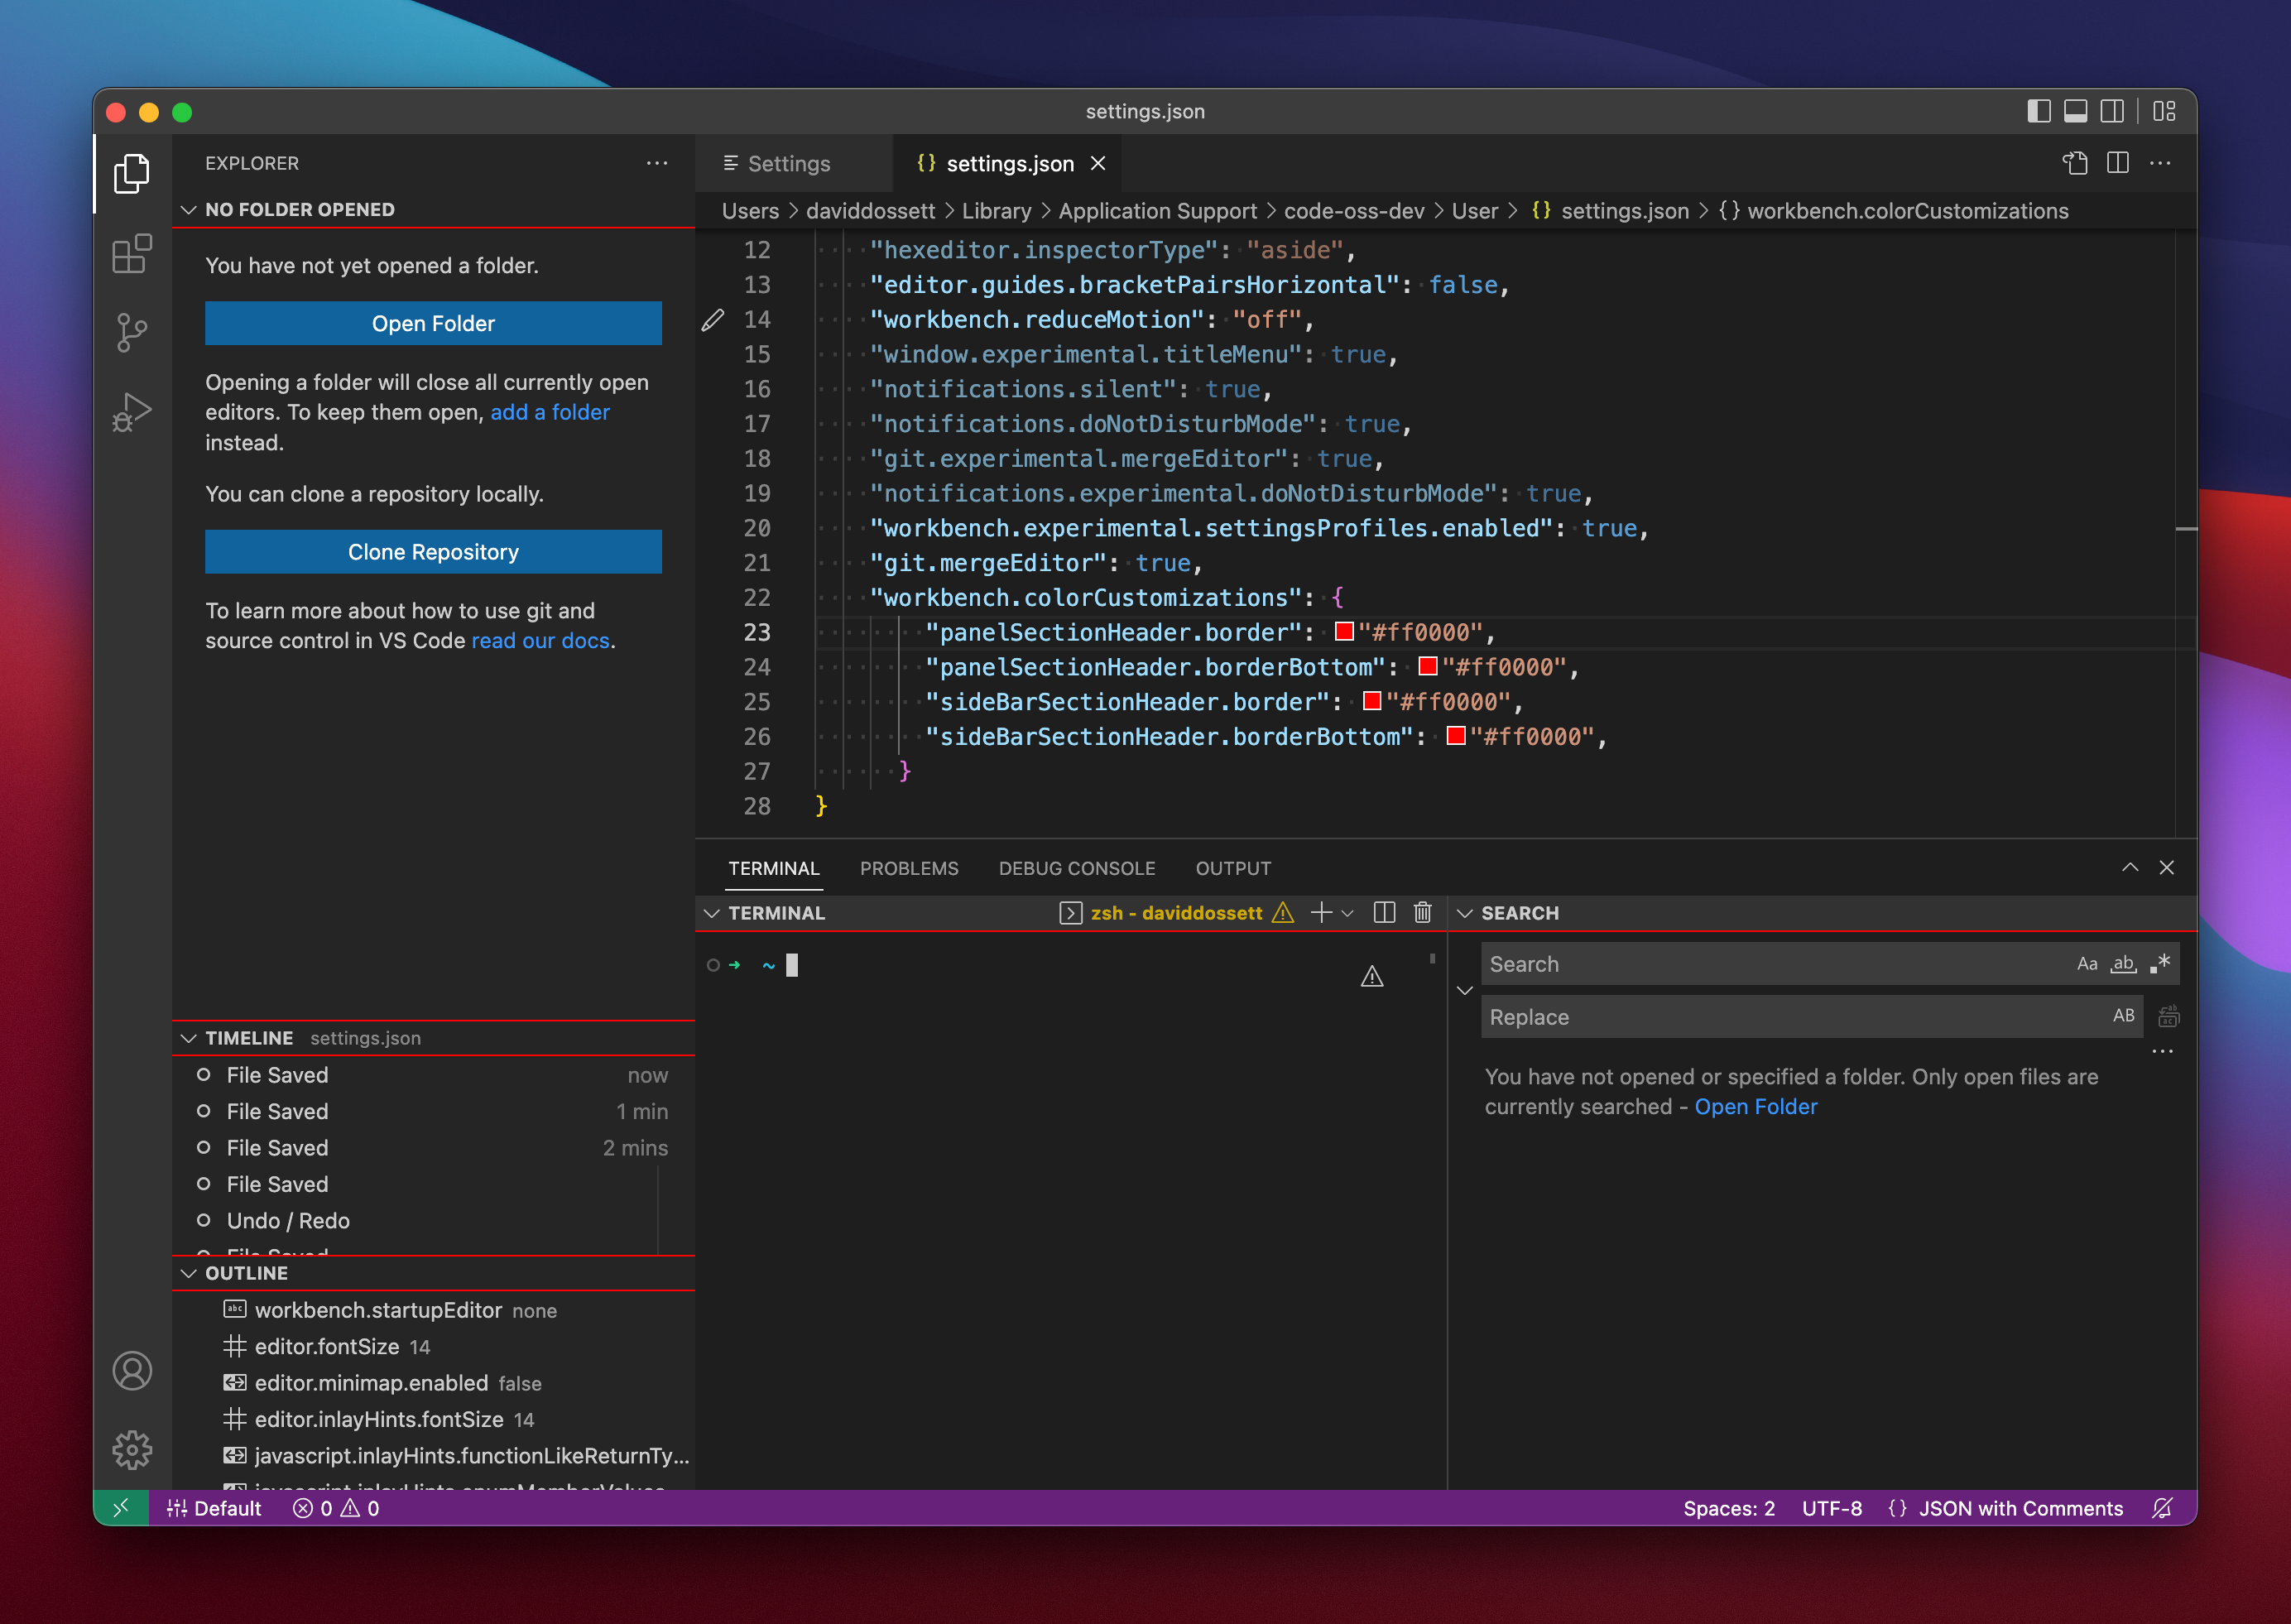Switch to PROBLEMS panel tab
The height and width of the screenshot is (1624, 2291).
(909, 868)
